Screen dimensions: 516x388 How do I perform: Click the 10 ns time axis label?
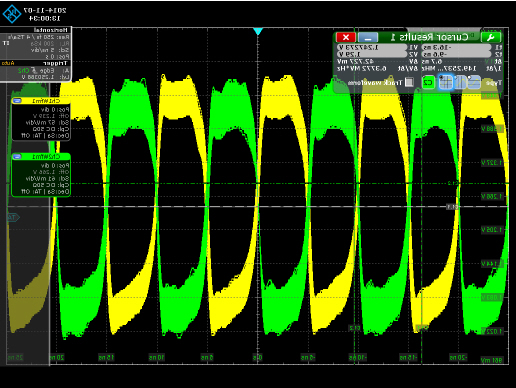point(157,358)
